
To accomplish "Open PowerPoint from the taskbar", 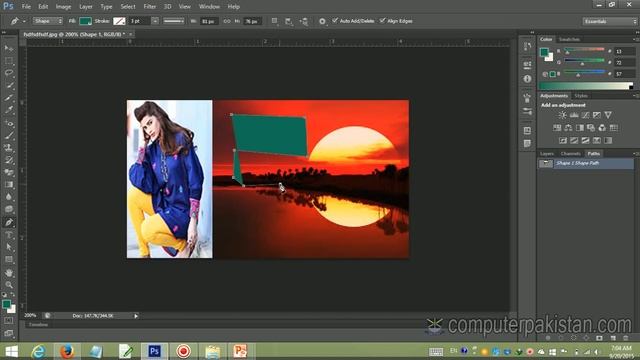I will point(240,351).
